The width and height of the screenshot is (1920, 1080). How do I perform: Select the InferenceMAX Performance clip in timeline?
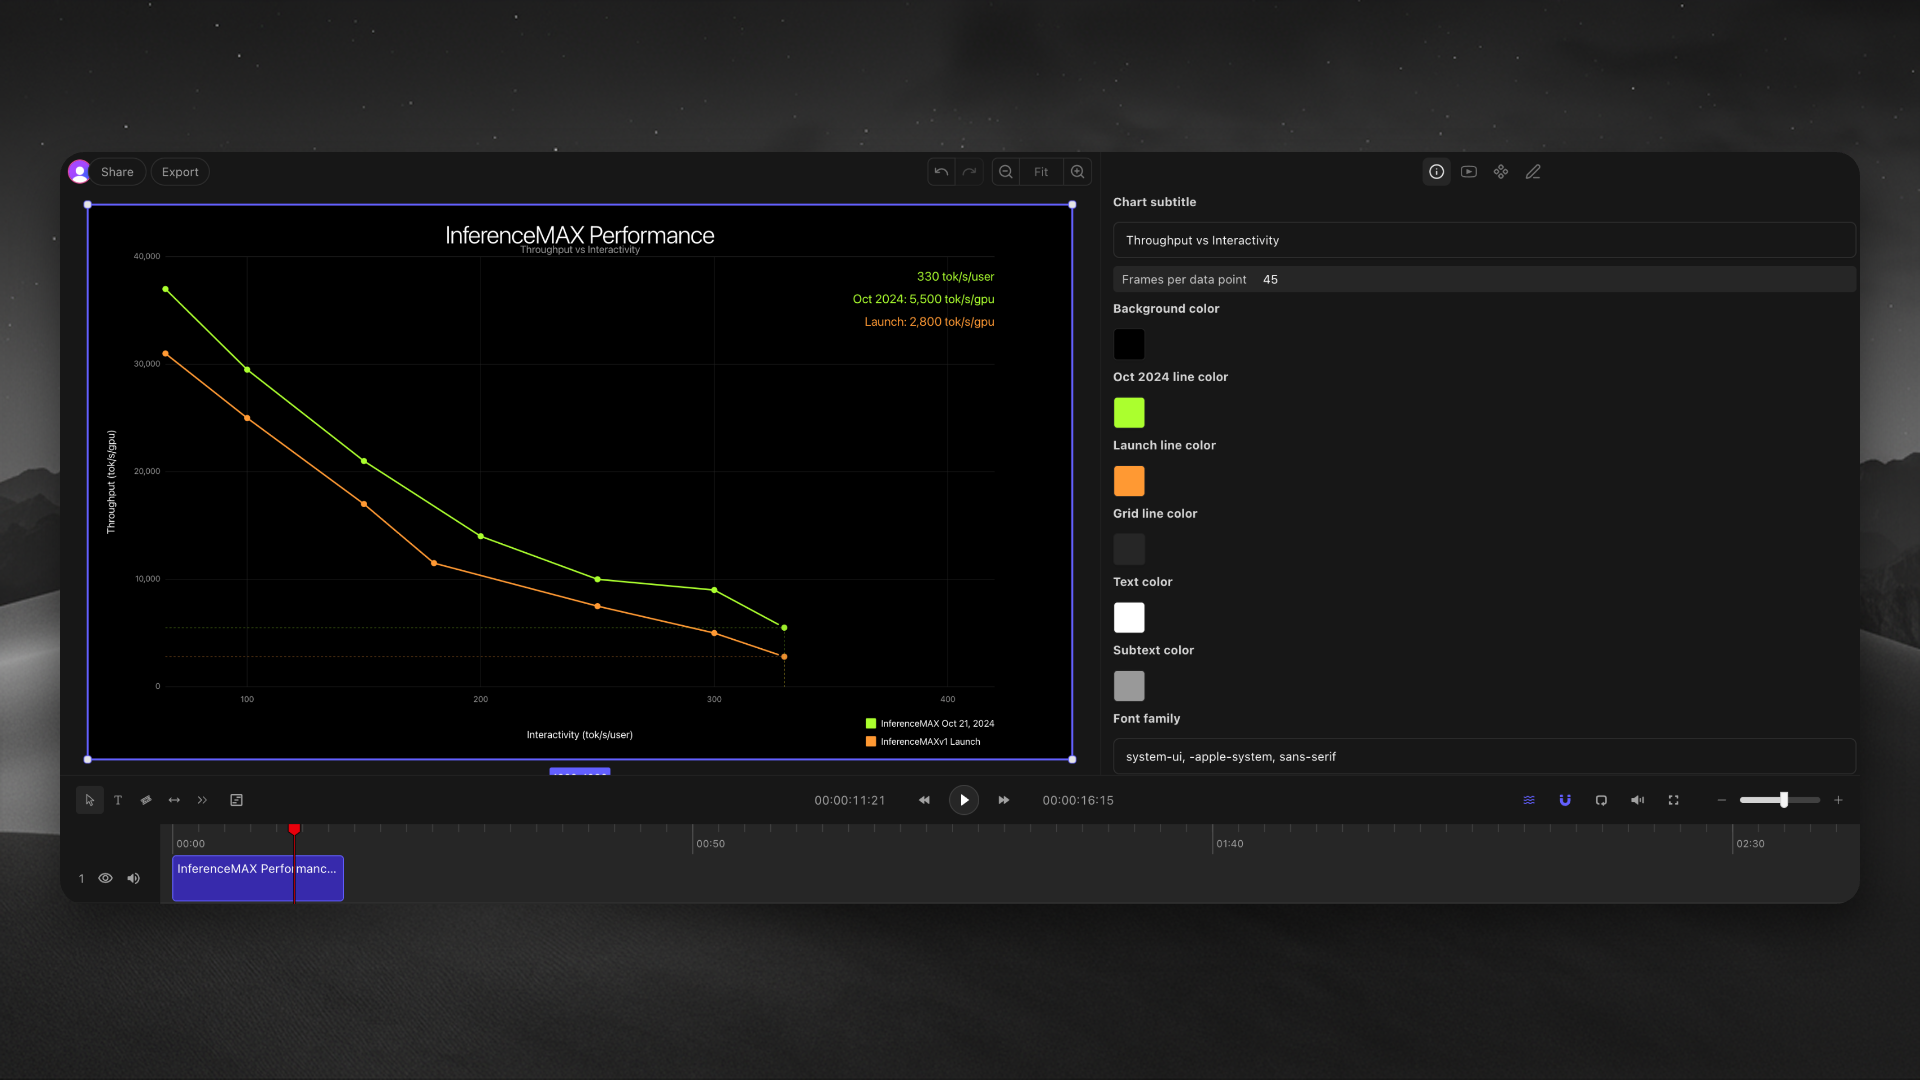pos(257,878)
